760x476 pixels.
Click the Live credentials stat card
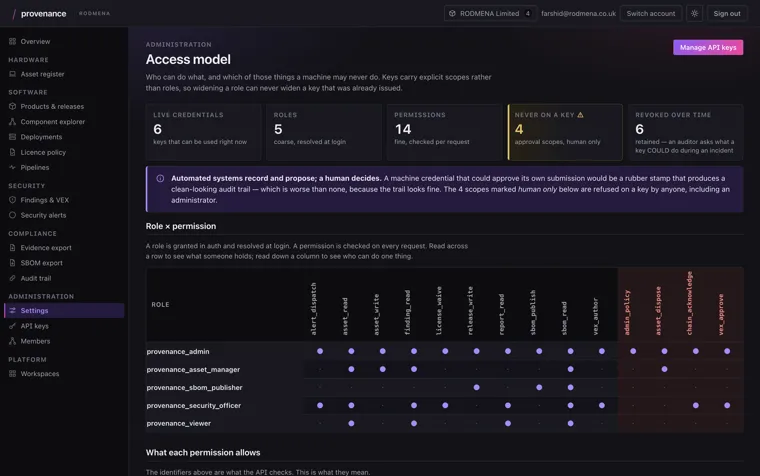[x=204, y=132]
